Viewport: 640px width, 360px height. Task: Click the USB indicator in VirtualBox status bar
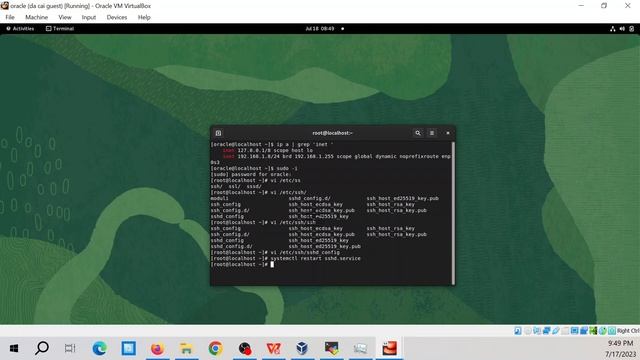[556, 331]
